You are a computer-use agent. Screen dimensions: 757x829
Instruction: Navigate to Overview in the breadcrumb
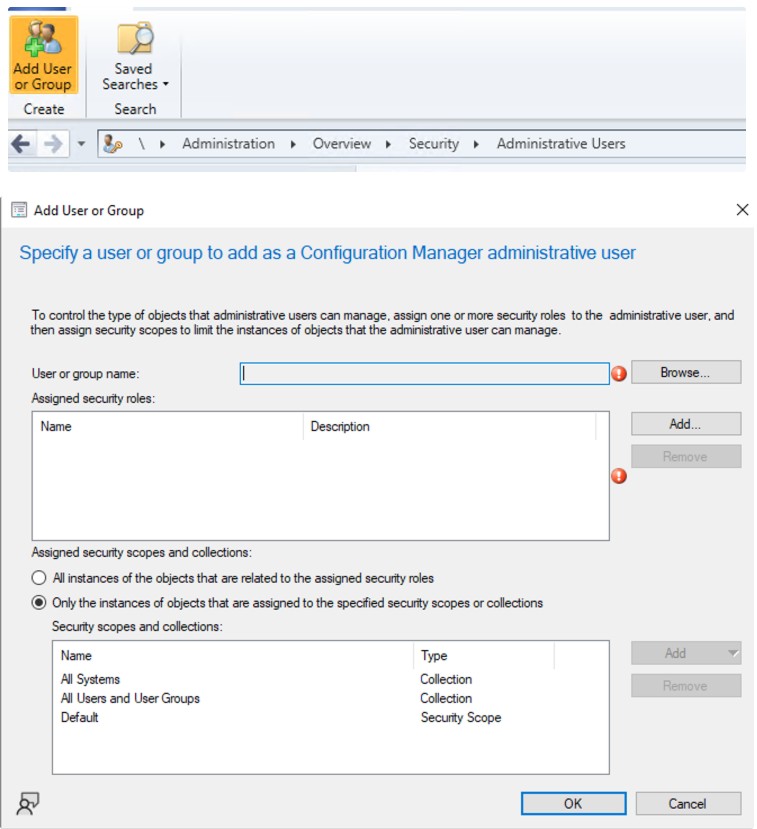click(x=341, y=144)
